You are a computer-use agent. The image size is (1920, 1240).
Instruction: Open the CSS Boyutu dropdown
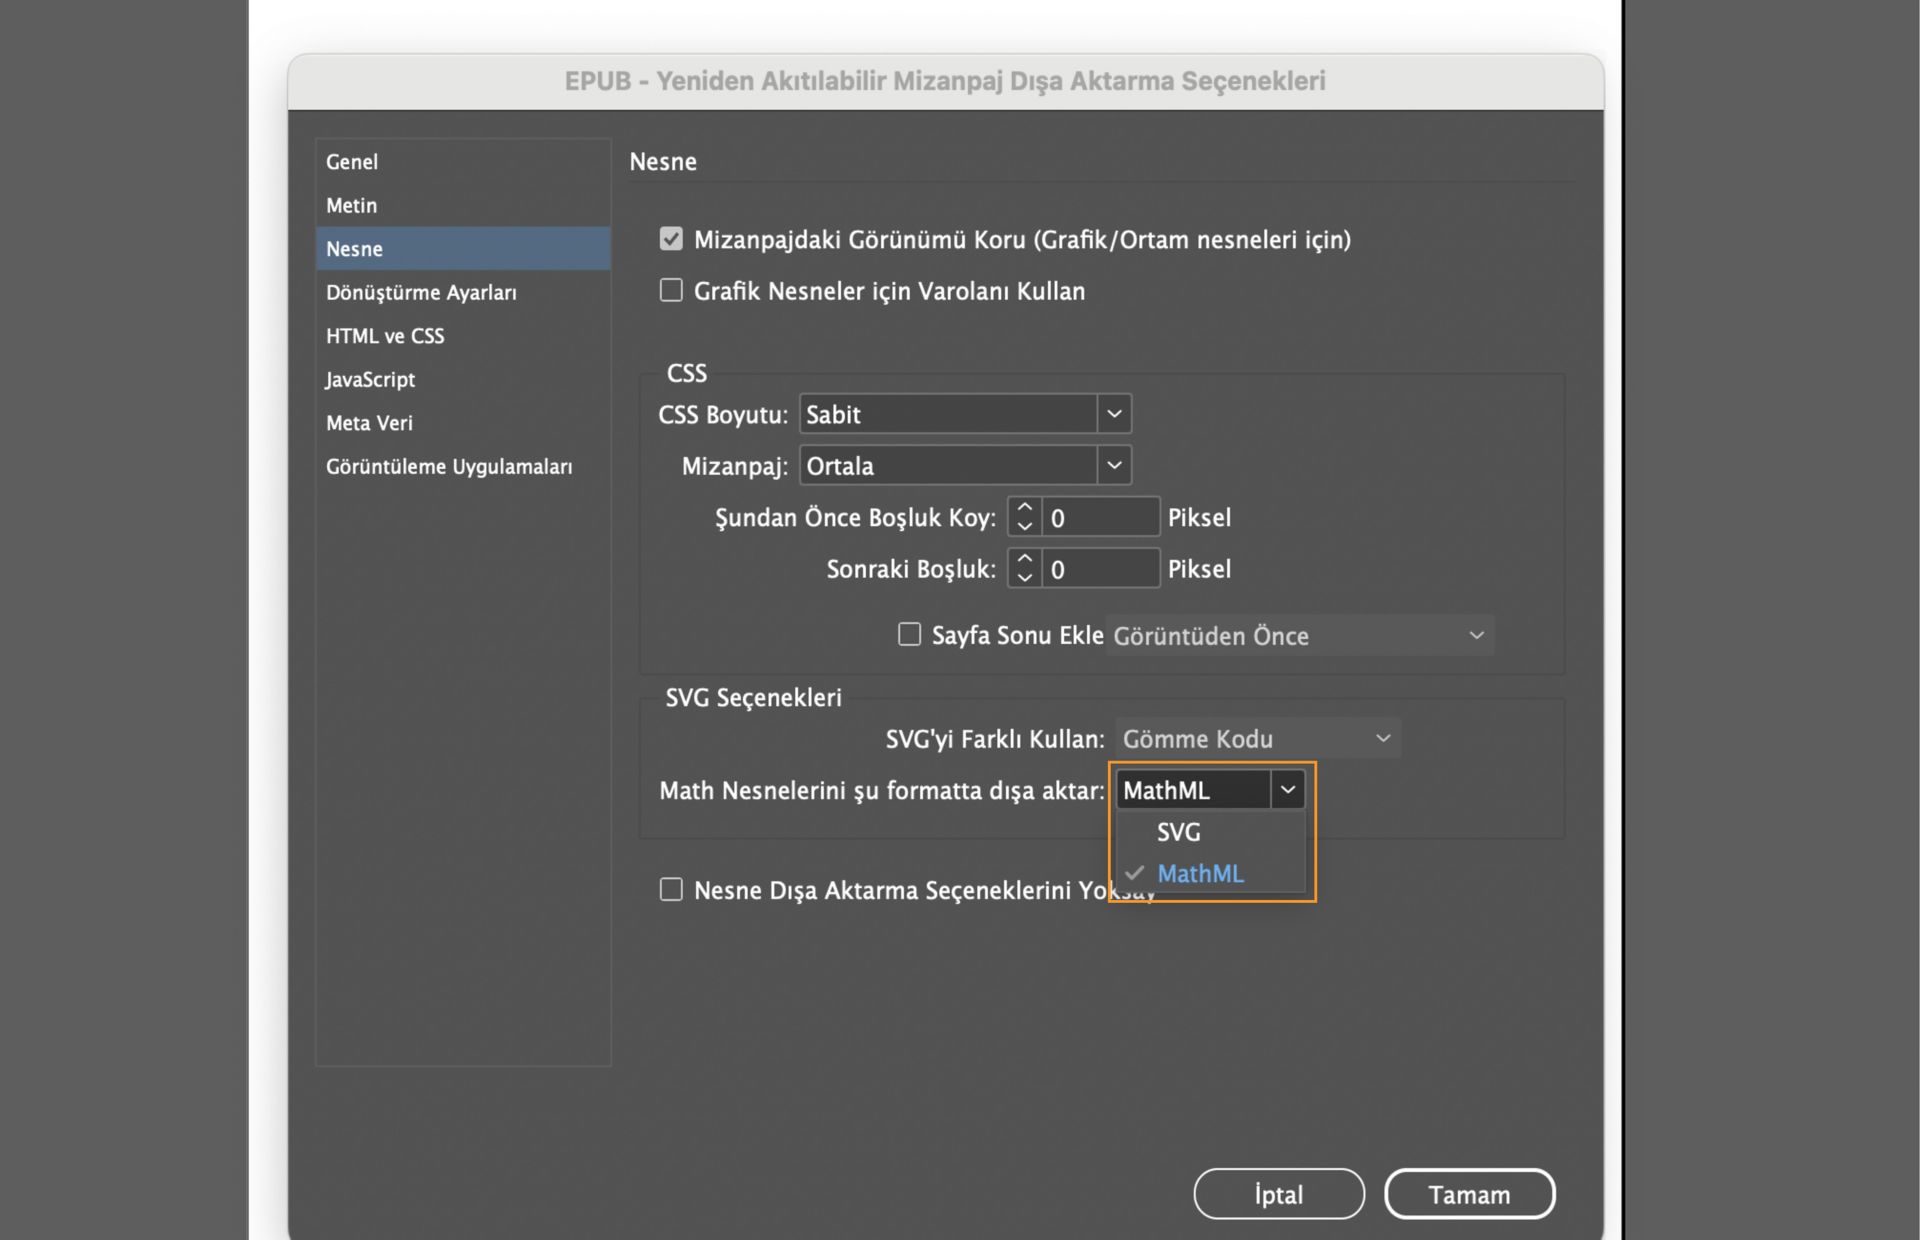pos(1114,414)
